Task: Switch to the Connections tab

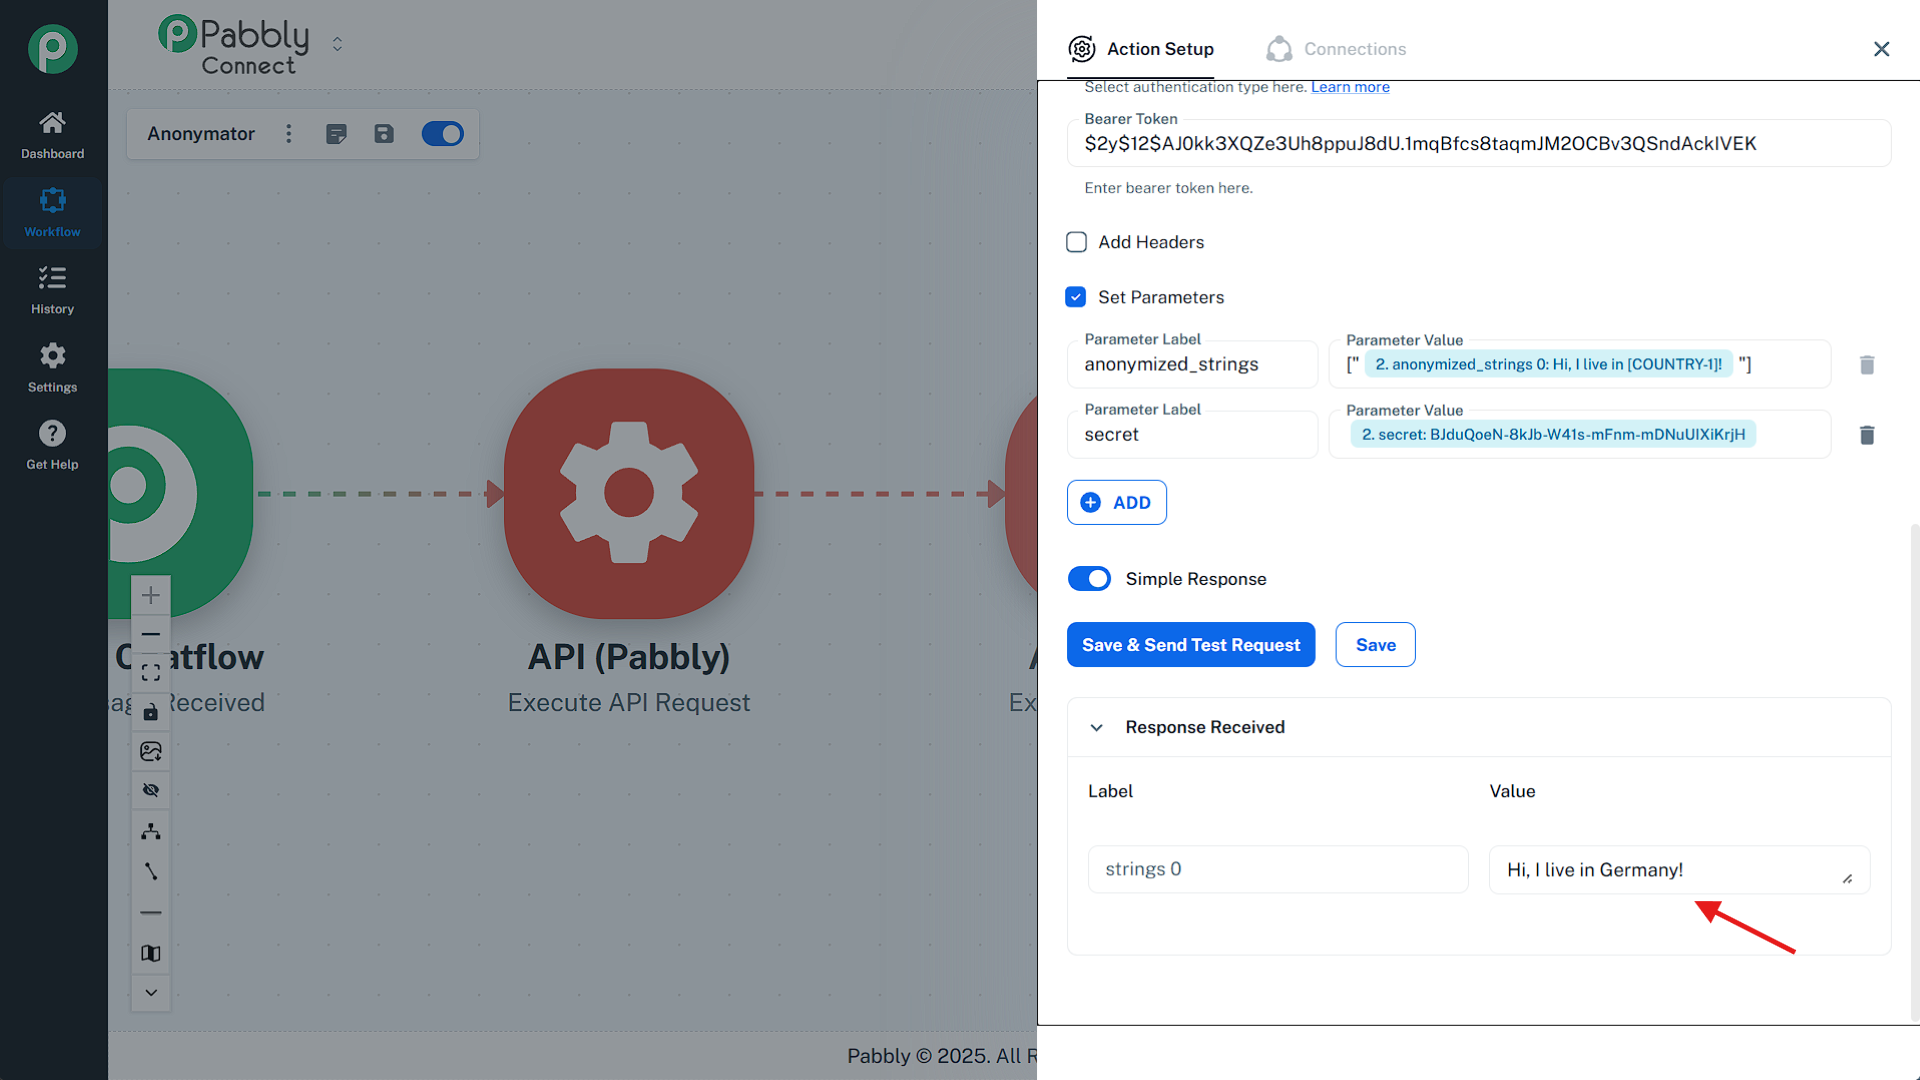Action: [x=1336, y=49]
